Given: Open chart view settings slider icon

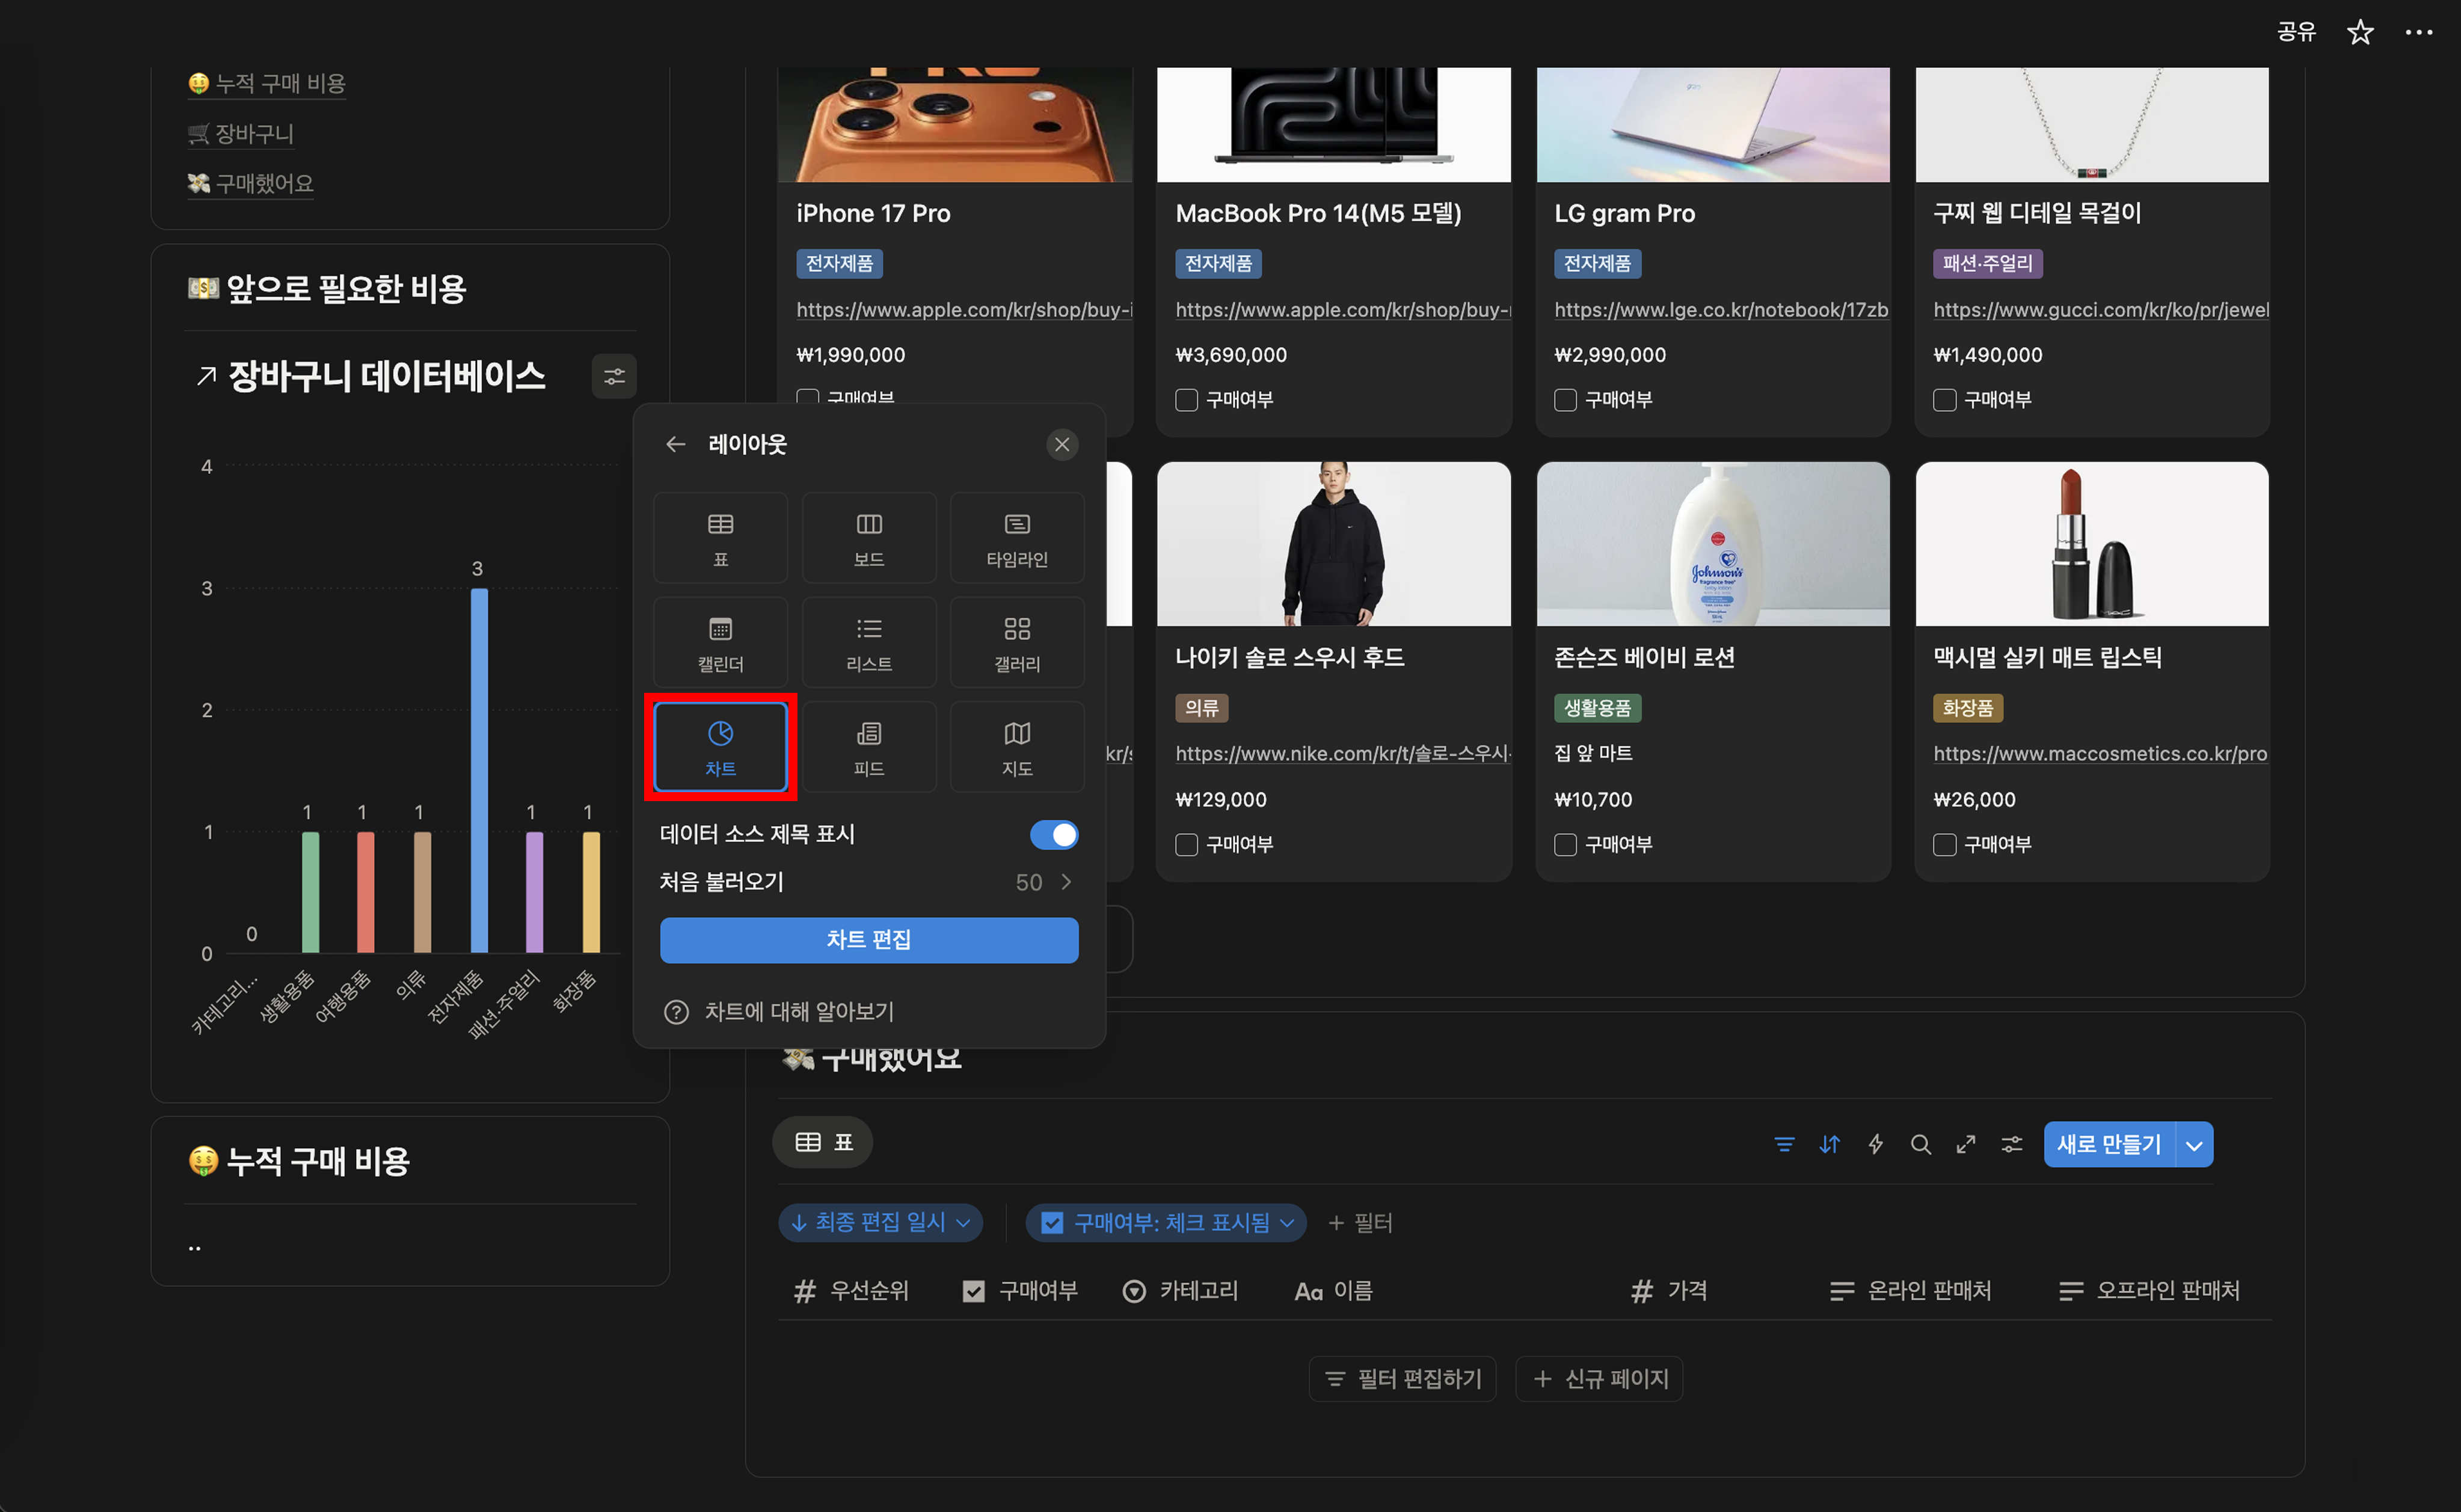Looking at the screenshot, I should pos(614,377).
